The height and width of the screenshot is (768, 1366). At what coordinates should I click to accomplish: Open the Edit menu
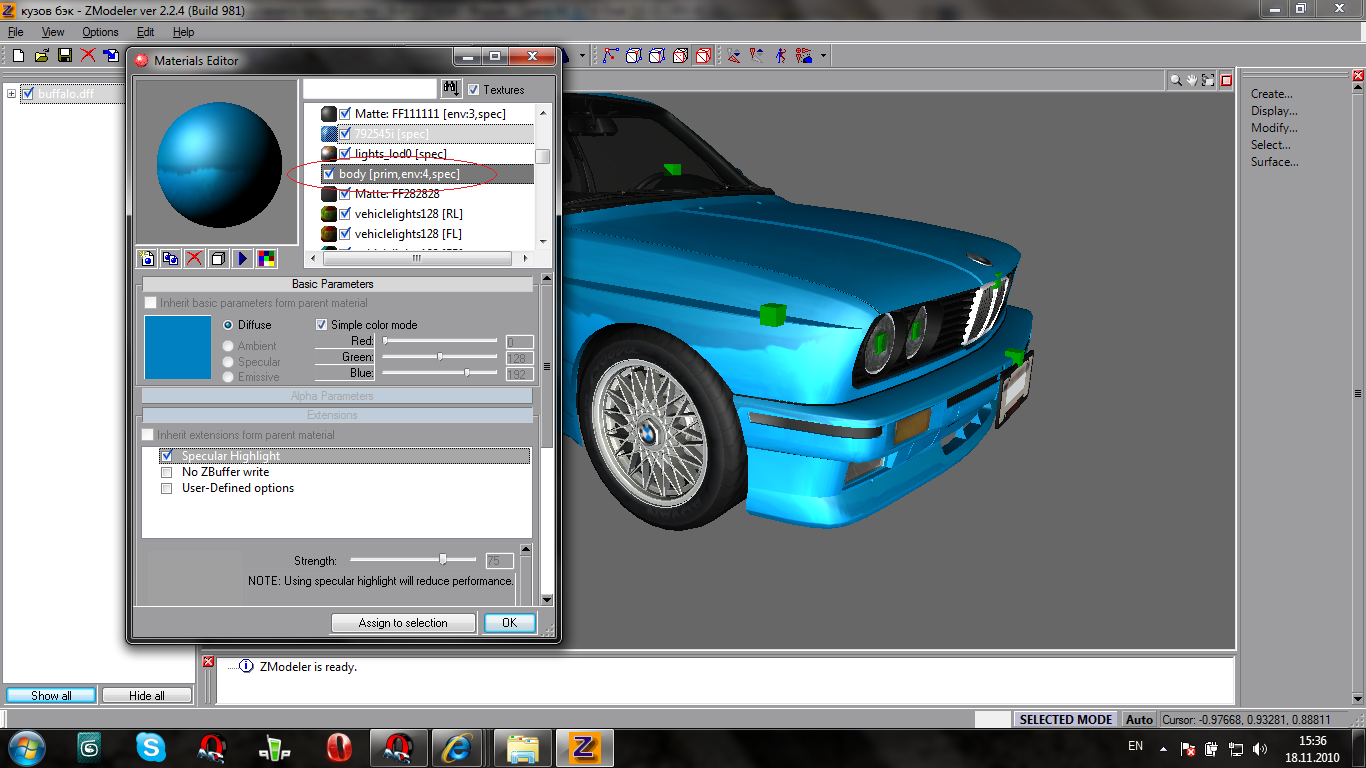(145, 32)
